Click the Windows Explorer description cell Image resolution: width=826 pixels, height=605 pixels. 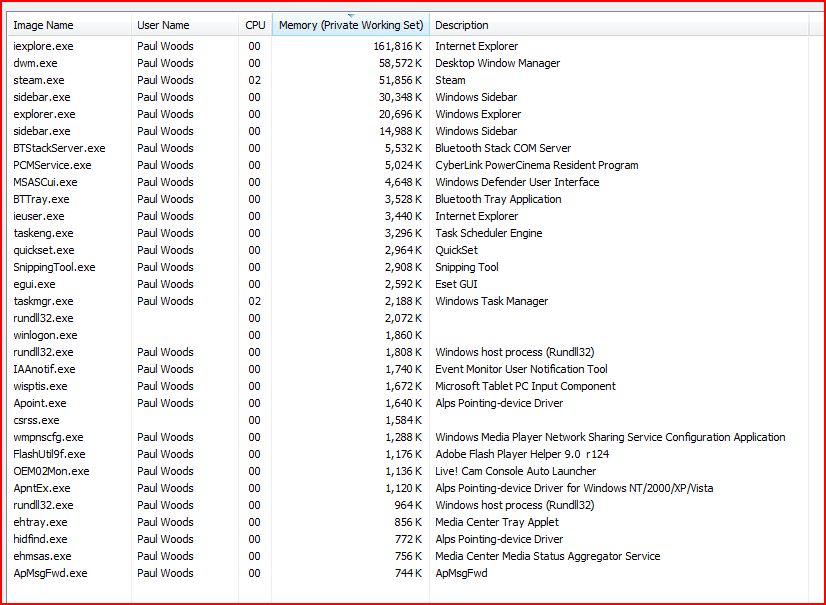478,114
